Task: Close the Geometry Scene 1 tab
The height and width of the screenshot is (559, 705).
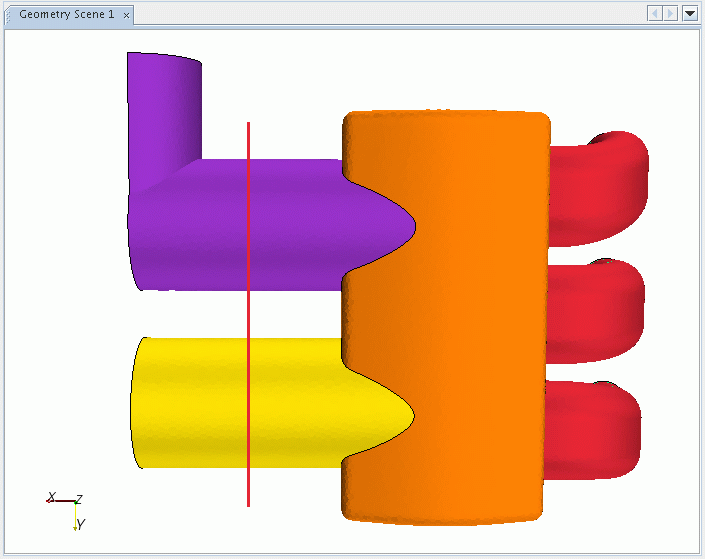Action: tap(126, 15)
